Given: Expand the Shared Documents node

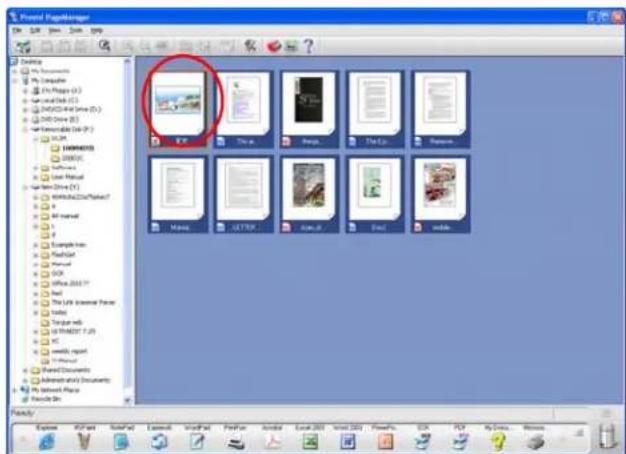Looking at the screenshot, I should (x=25, y=371).
